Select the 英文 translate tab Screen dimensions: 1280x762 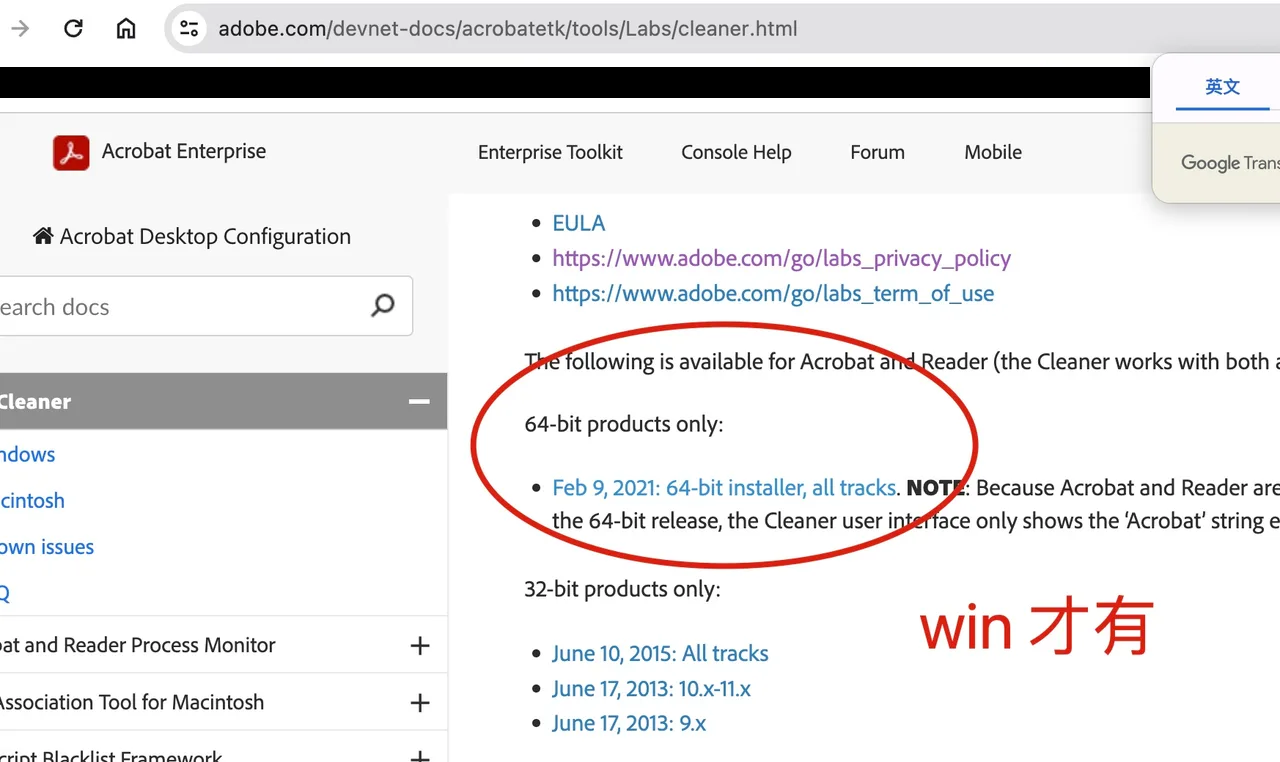coord(1222,87)
